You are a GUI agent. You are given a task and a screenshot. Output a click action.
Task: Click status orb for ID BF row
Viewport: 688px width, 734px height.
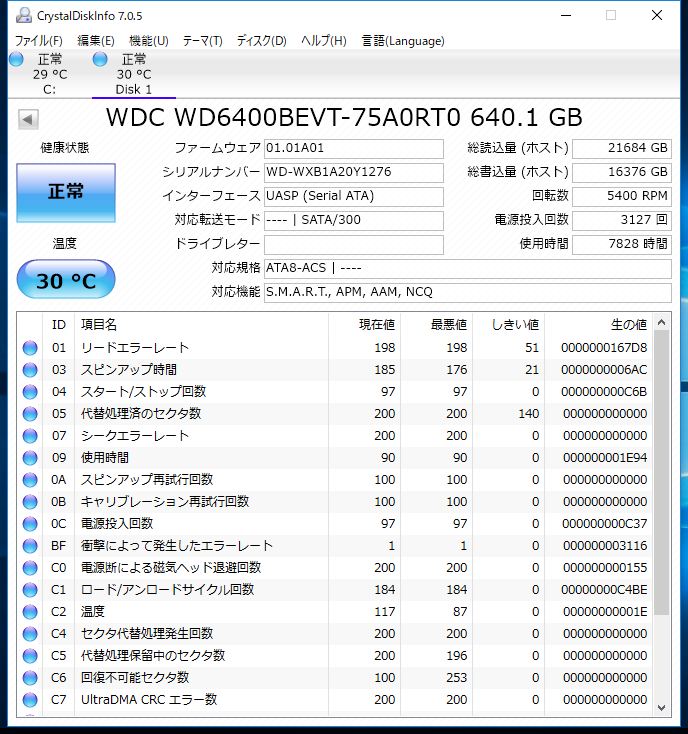(30, 546)
